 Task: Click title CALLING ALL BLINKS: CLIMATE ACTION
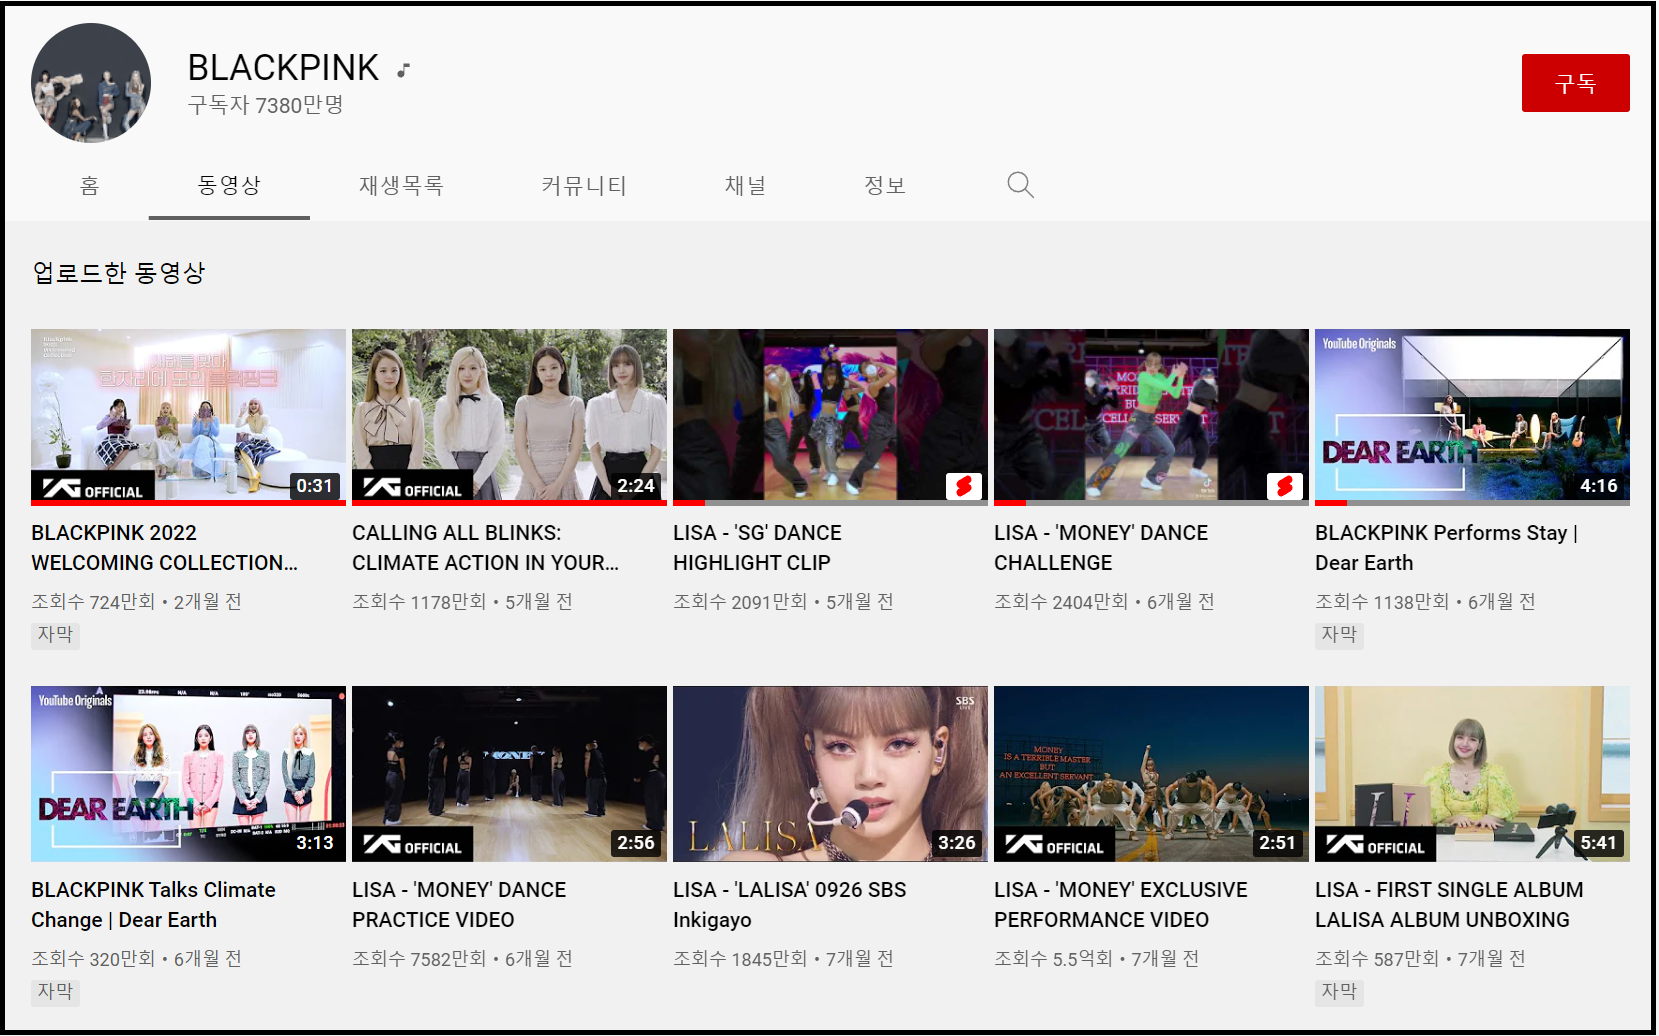[486, 548]
